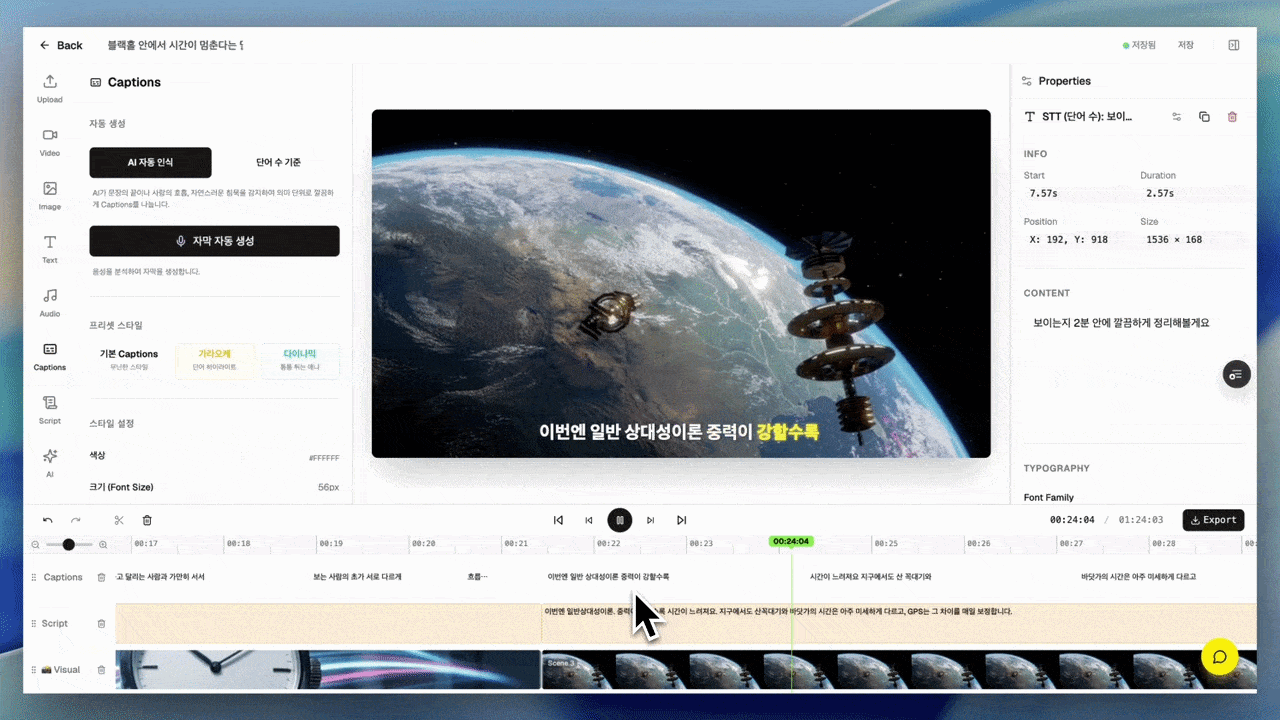Image resolution: width=1280 pixels, height=720 pixels.
Task: Click the Export button
Action: coord(1213,520)
